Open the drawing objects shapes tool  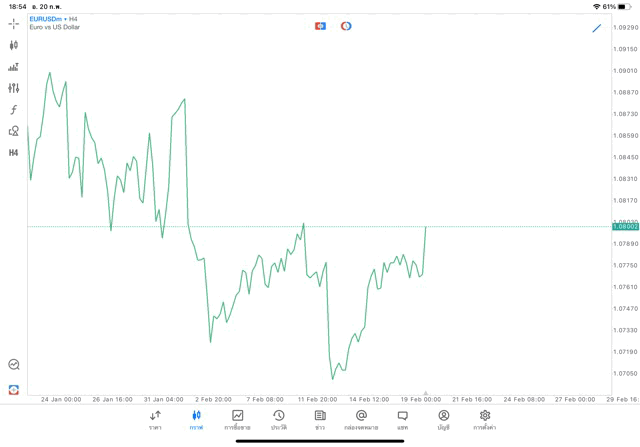pyautogui.click(x=13, y=131)
